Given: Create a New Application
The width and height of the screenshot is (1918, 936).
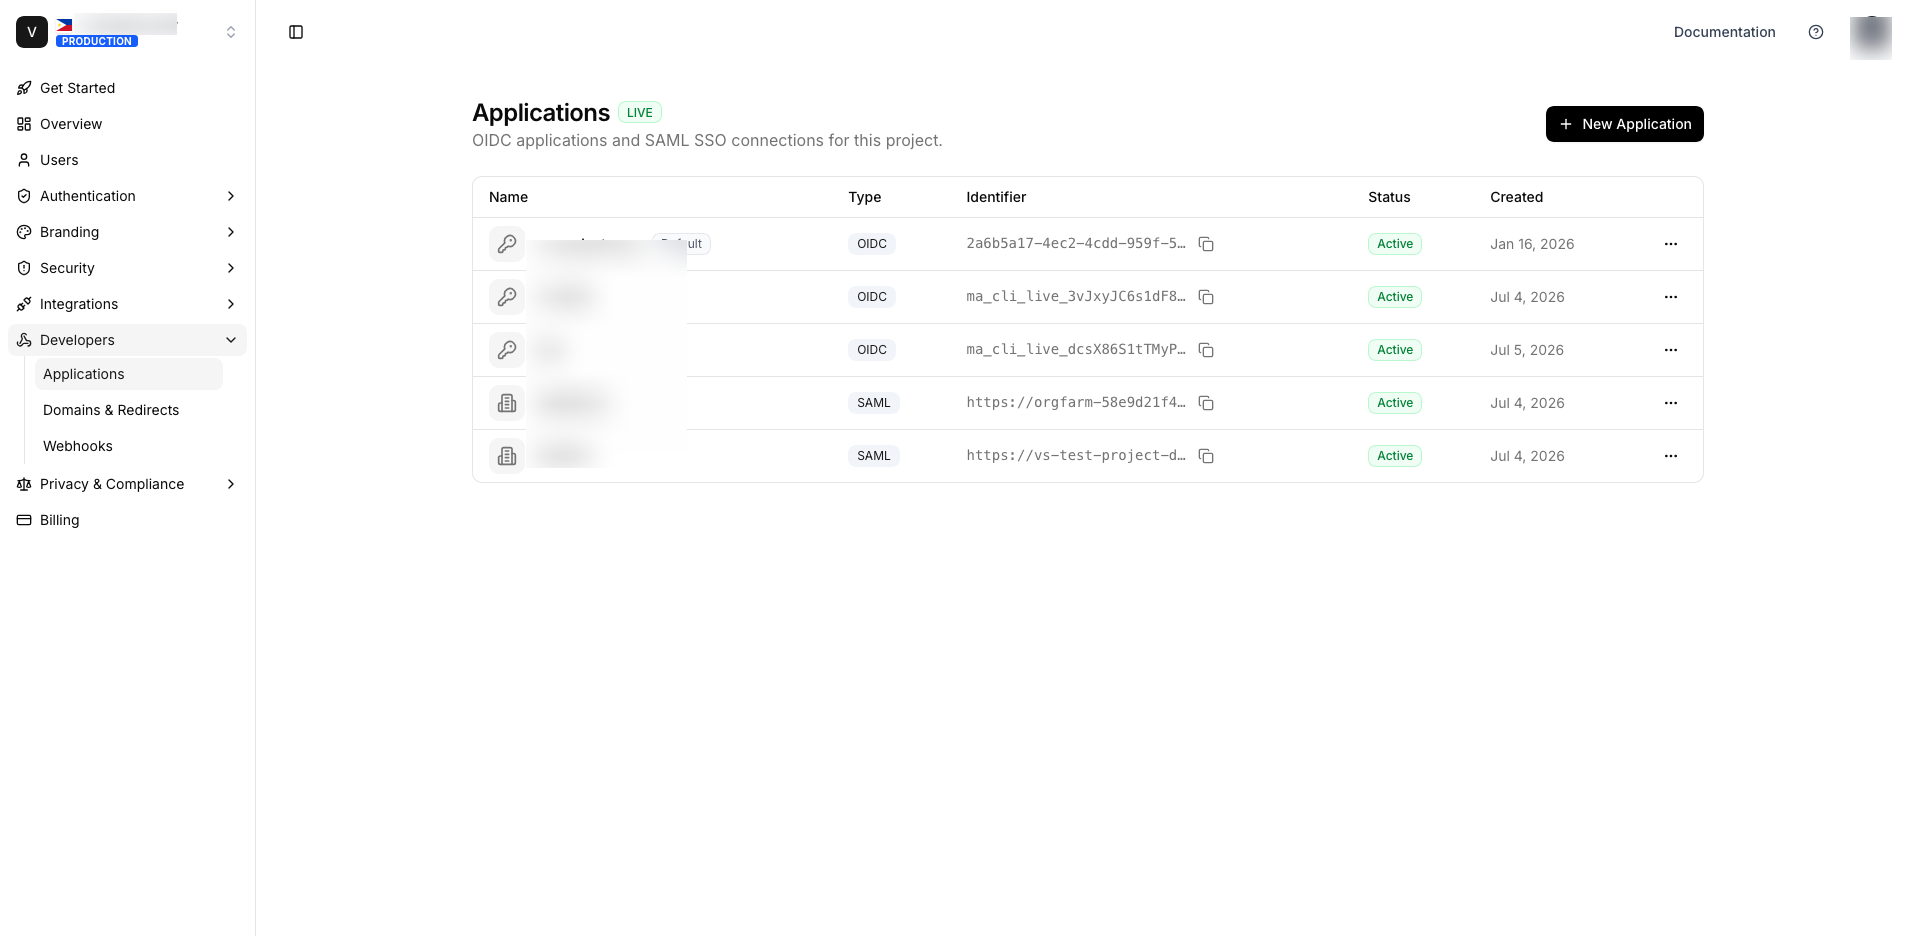Looking at the screenshot, I should click(x=1625, y=124).
